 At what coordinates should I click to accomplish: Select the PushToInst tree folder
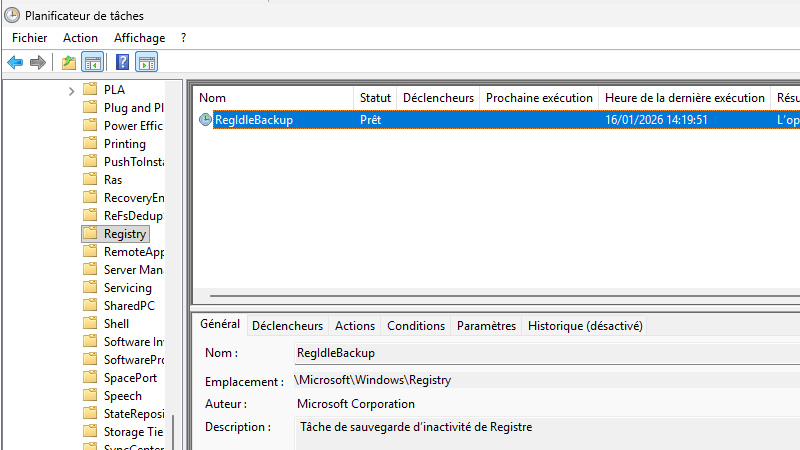[x=134, y=162]
